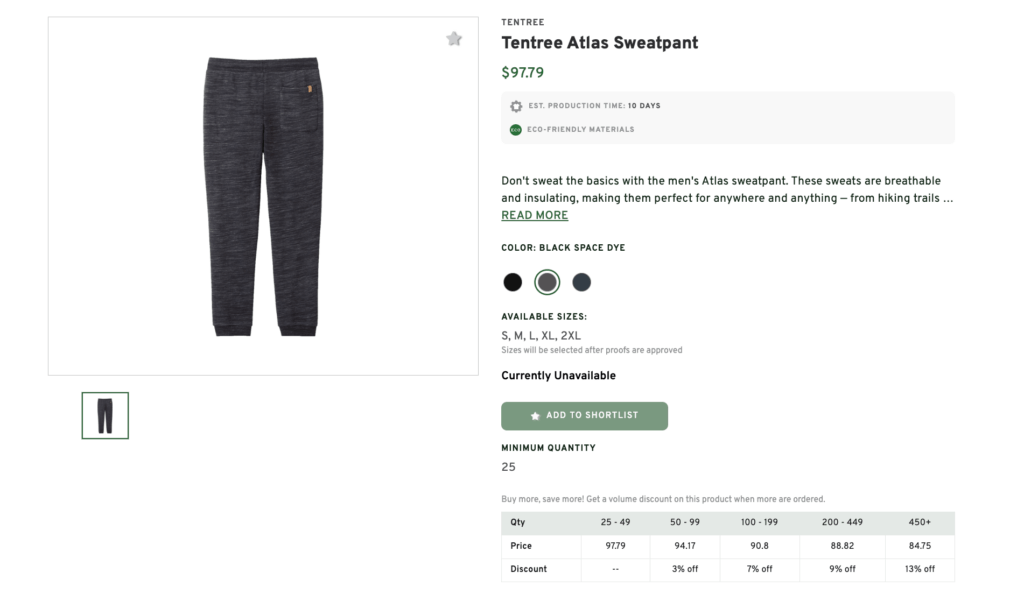This screenshot has width=1024, height=594.
Task: Click the $97.79 price text
Action: (522, 72)
